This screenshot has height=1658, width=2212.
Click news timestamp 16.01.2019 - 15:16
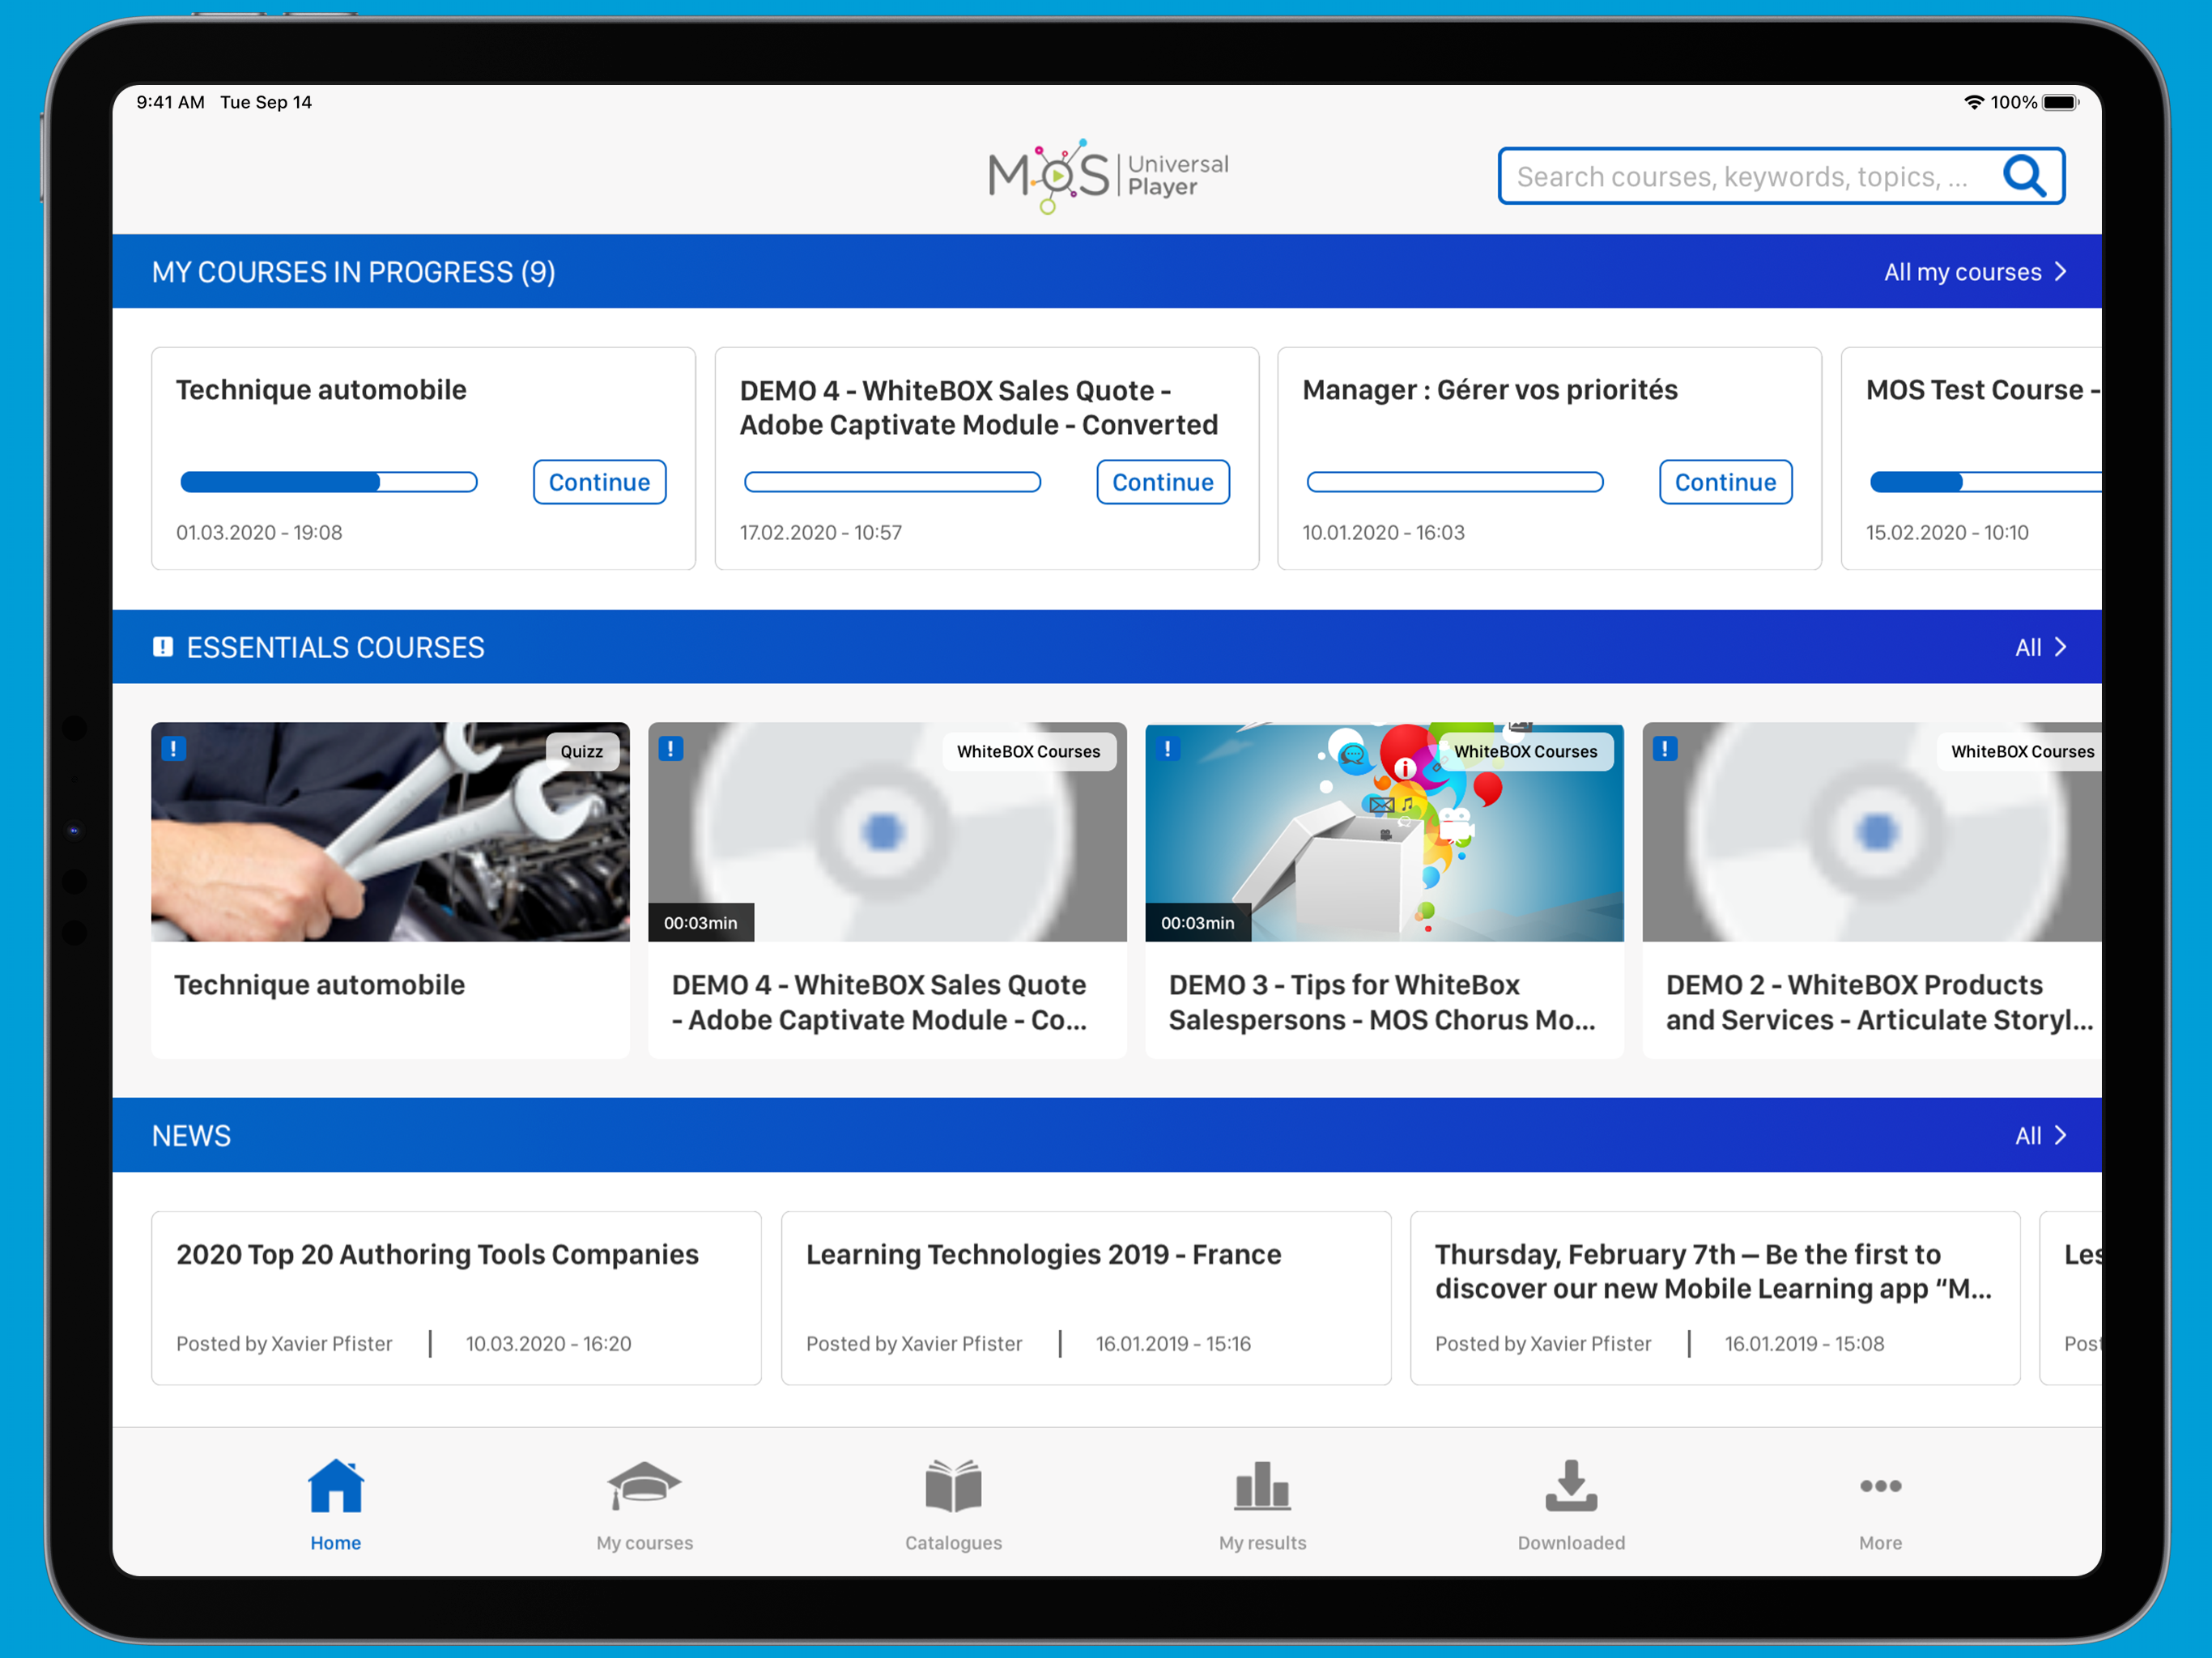[1173, 1343]
